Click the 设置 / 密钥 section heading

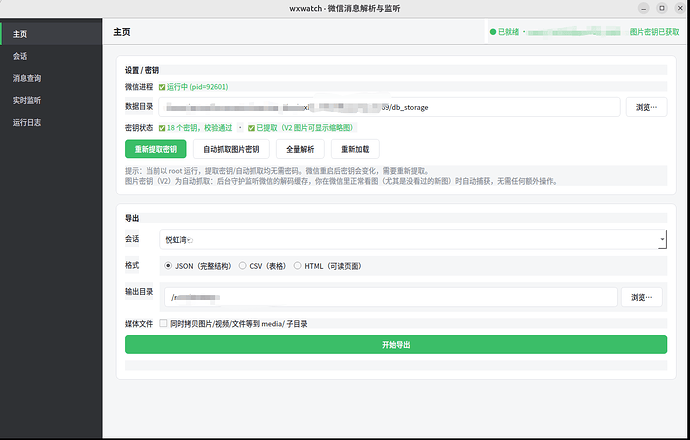click(142, 70)
